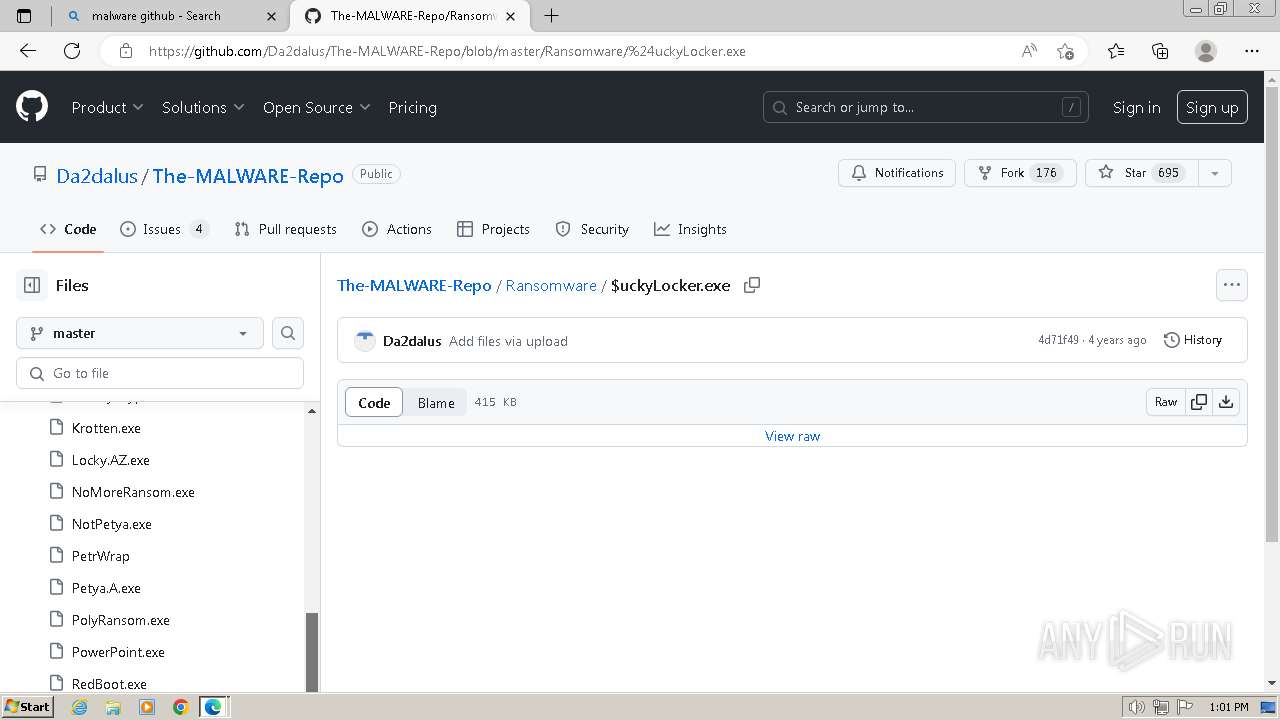Open Da2dalus owner link in header
1280x720 pixels.
click(x=97, y=175)
